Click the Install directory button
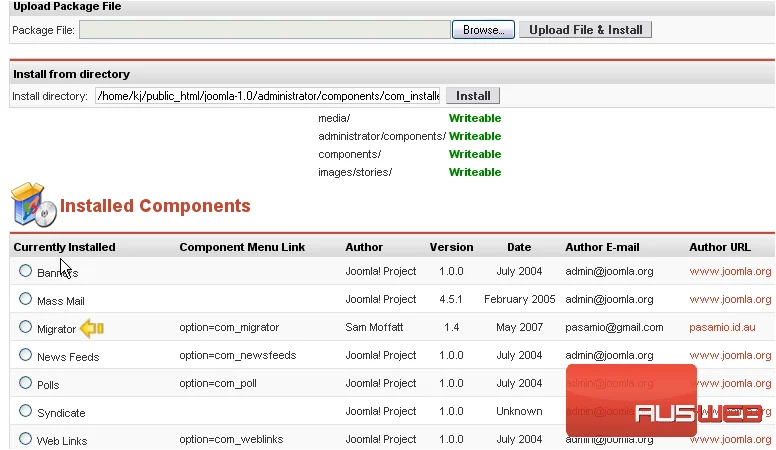Screen dimensions: 776x450 [473, 96]
